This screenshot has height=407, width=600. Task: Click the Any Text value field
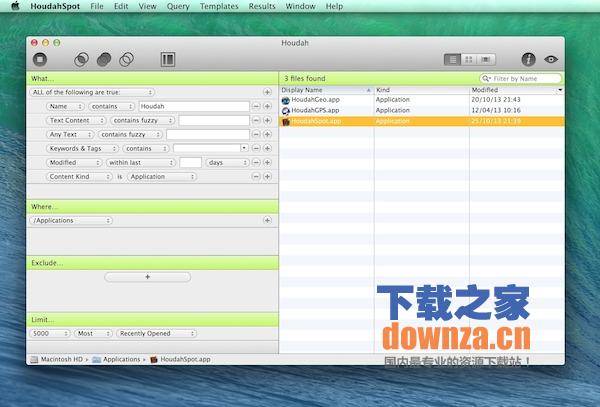pos(208,135)
